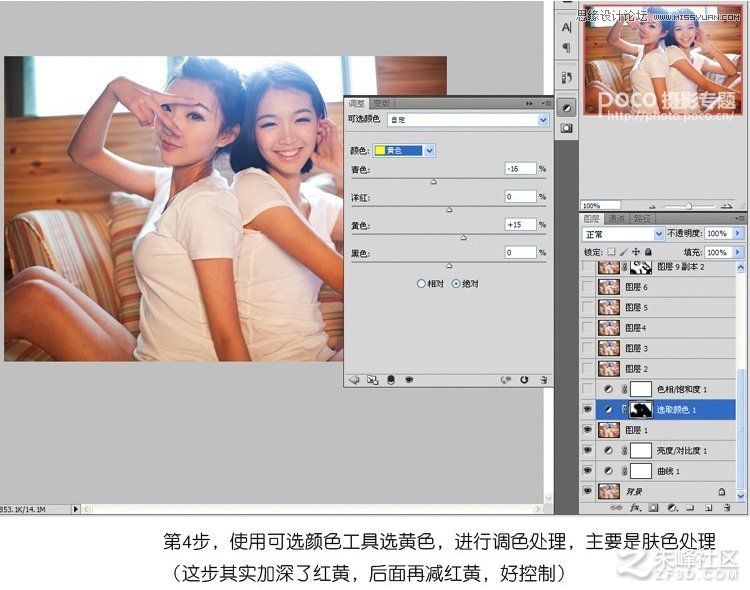Open the 填充 slider arrow
The height and width of the screenshot is (590, 750).
pos(738,252)
